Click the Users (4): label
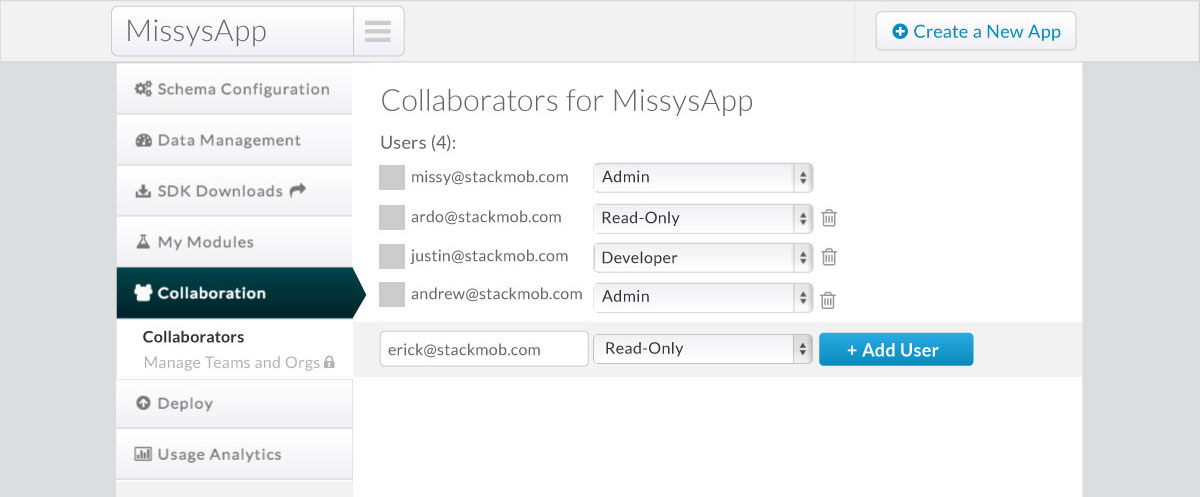1200x497 pixels. point(418,142)
